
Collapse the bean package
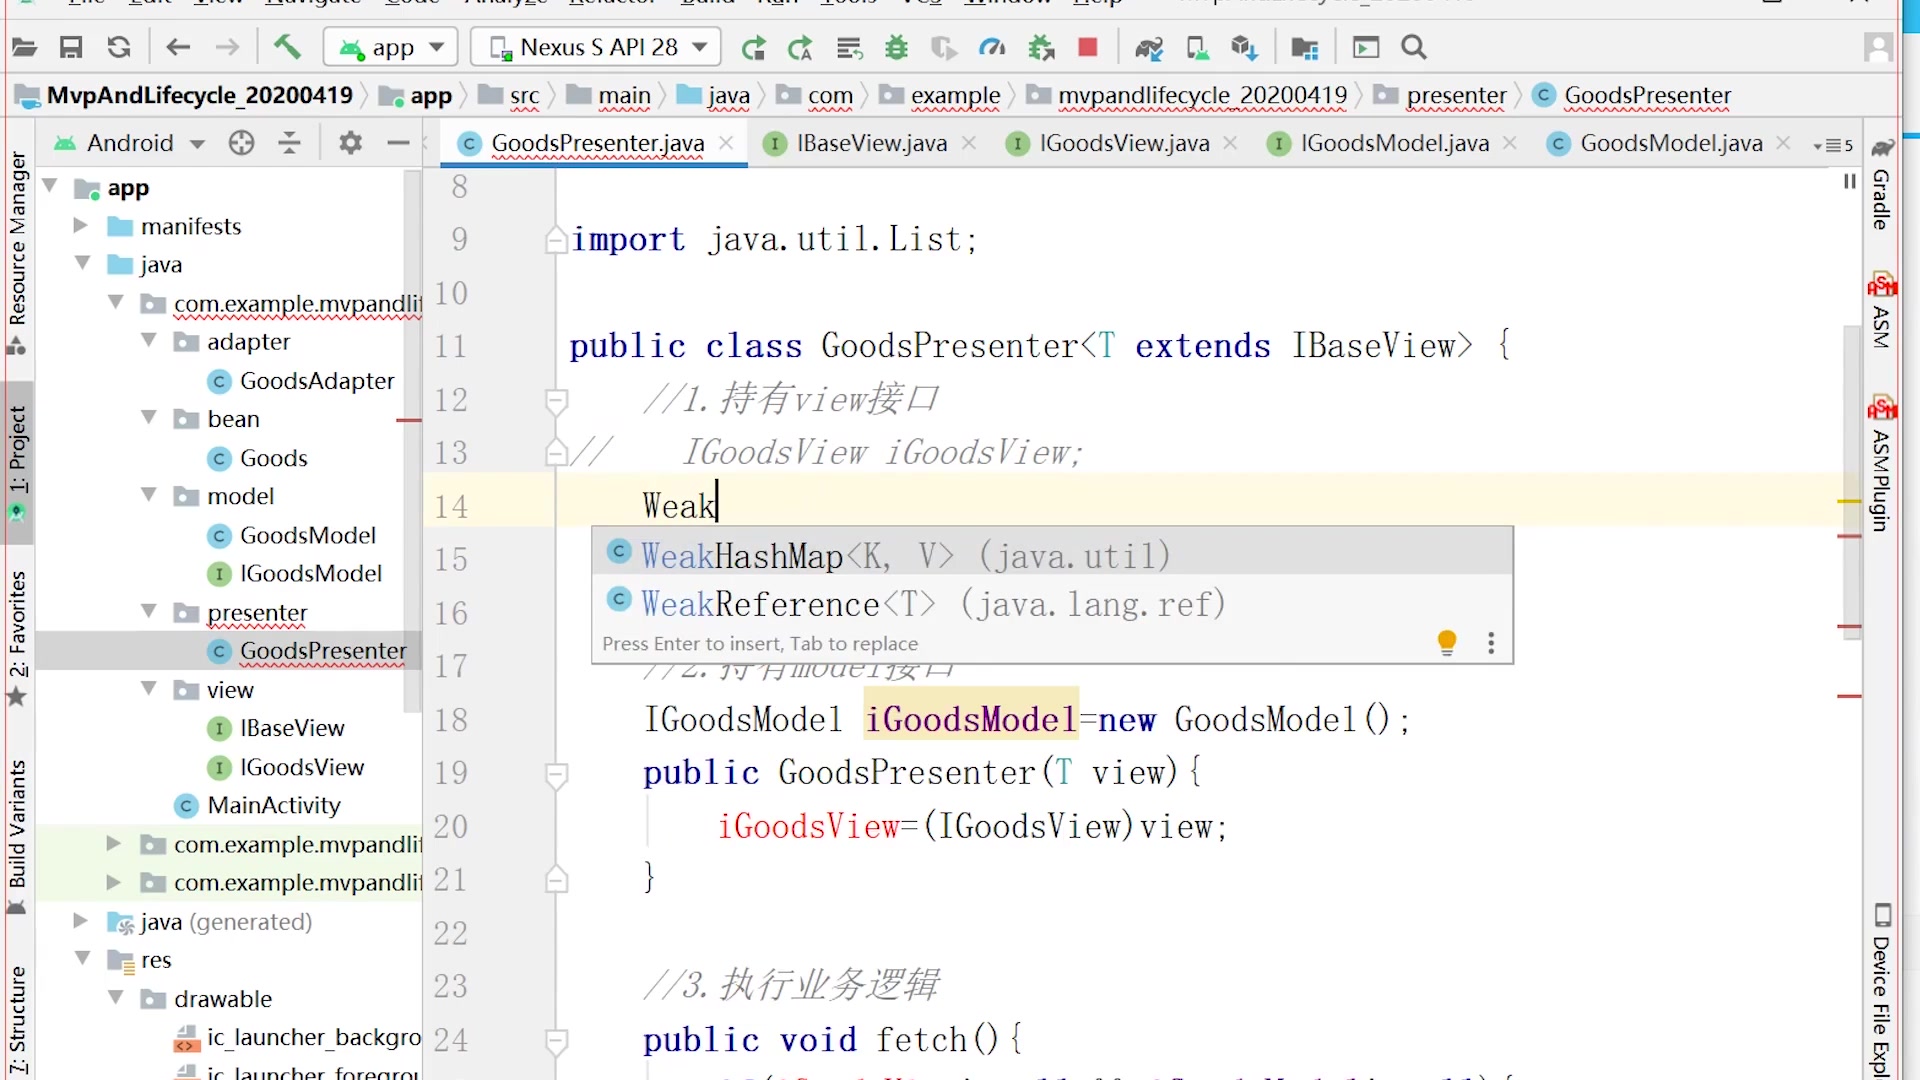149,418
